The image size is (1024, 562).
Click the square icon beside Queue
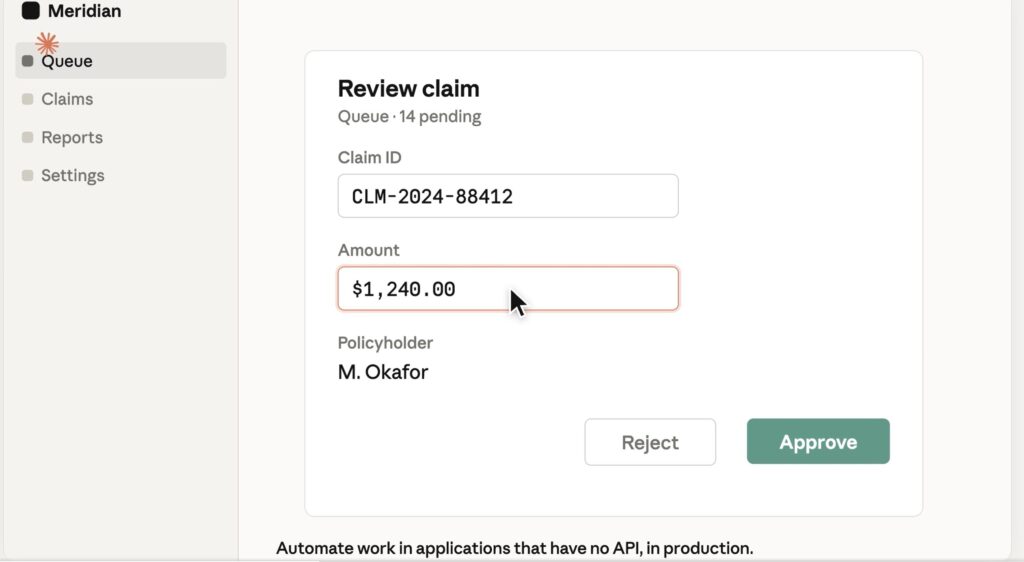[x=27, y=61]
